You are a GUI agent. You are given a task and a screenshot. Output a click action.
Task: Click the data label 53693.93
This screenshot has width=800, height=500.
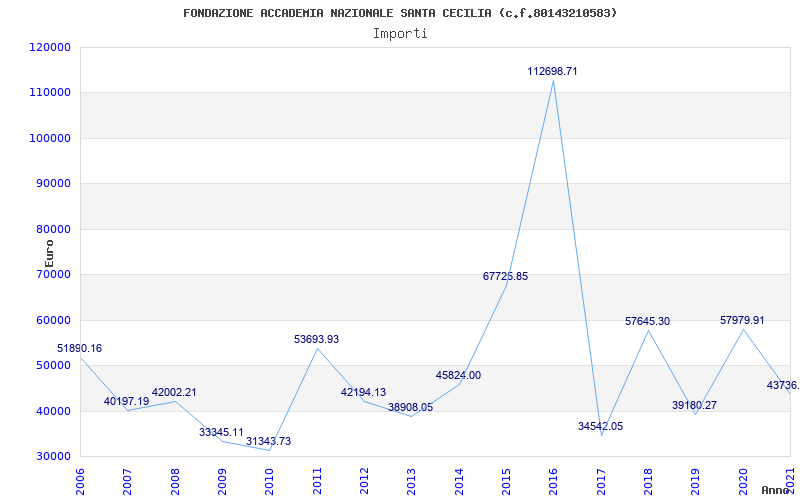pos(316,339)
